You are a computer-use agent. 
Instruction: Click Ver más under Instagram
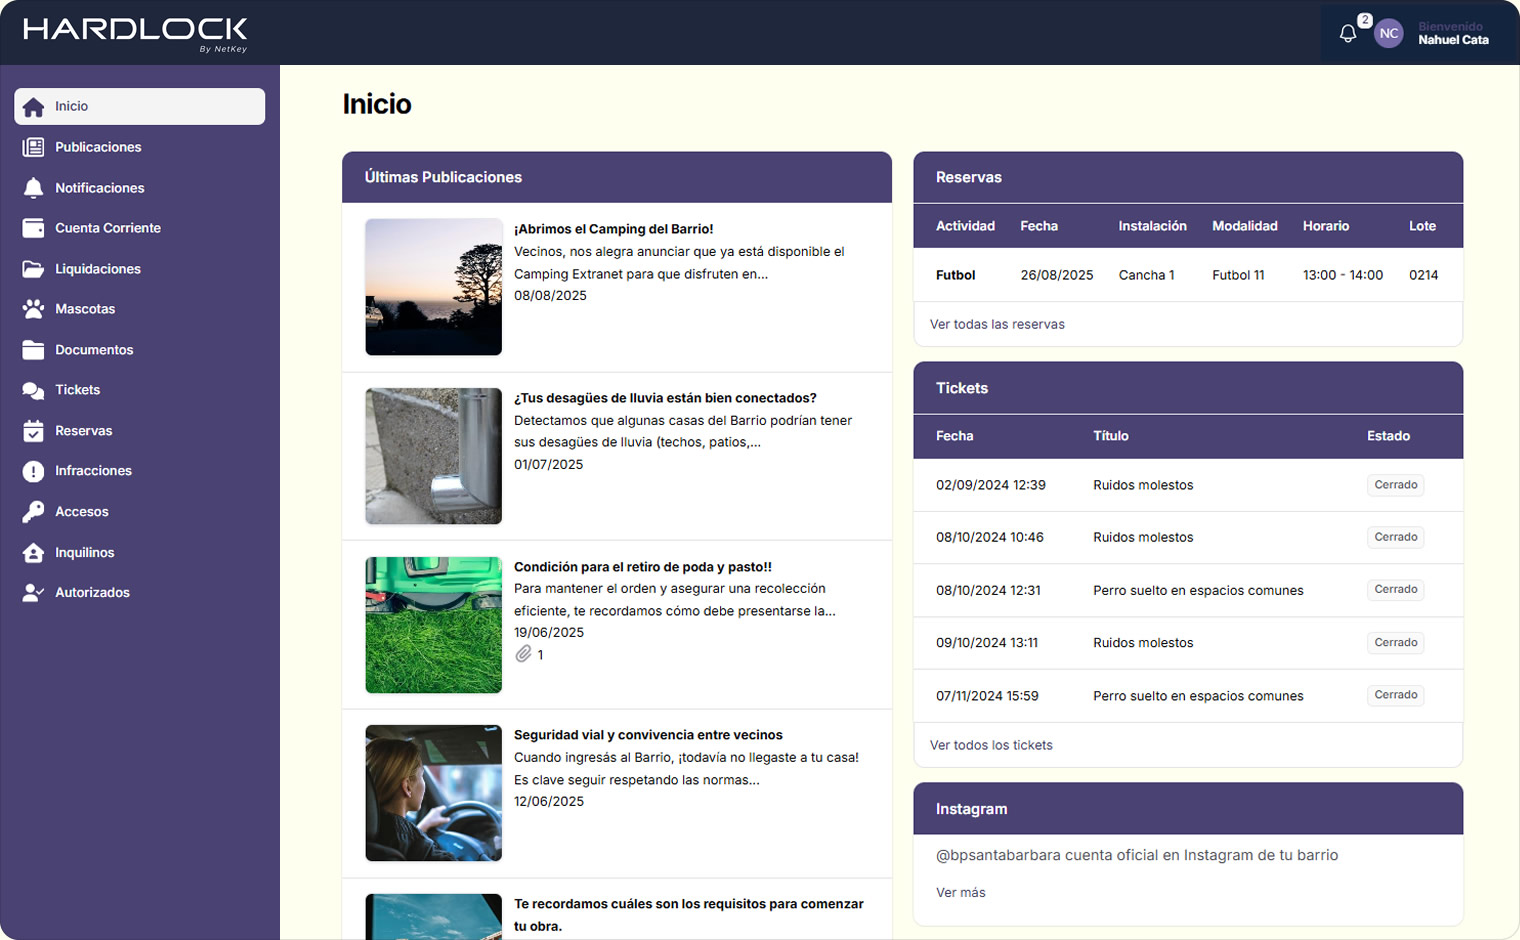tap(960, 892)
